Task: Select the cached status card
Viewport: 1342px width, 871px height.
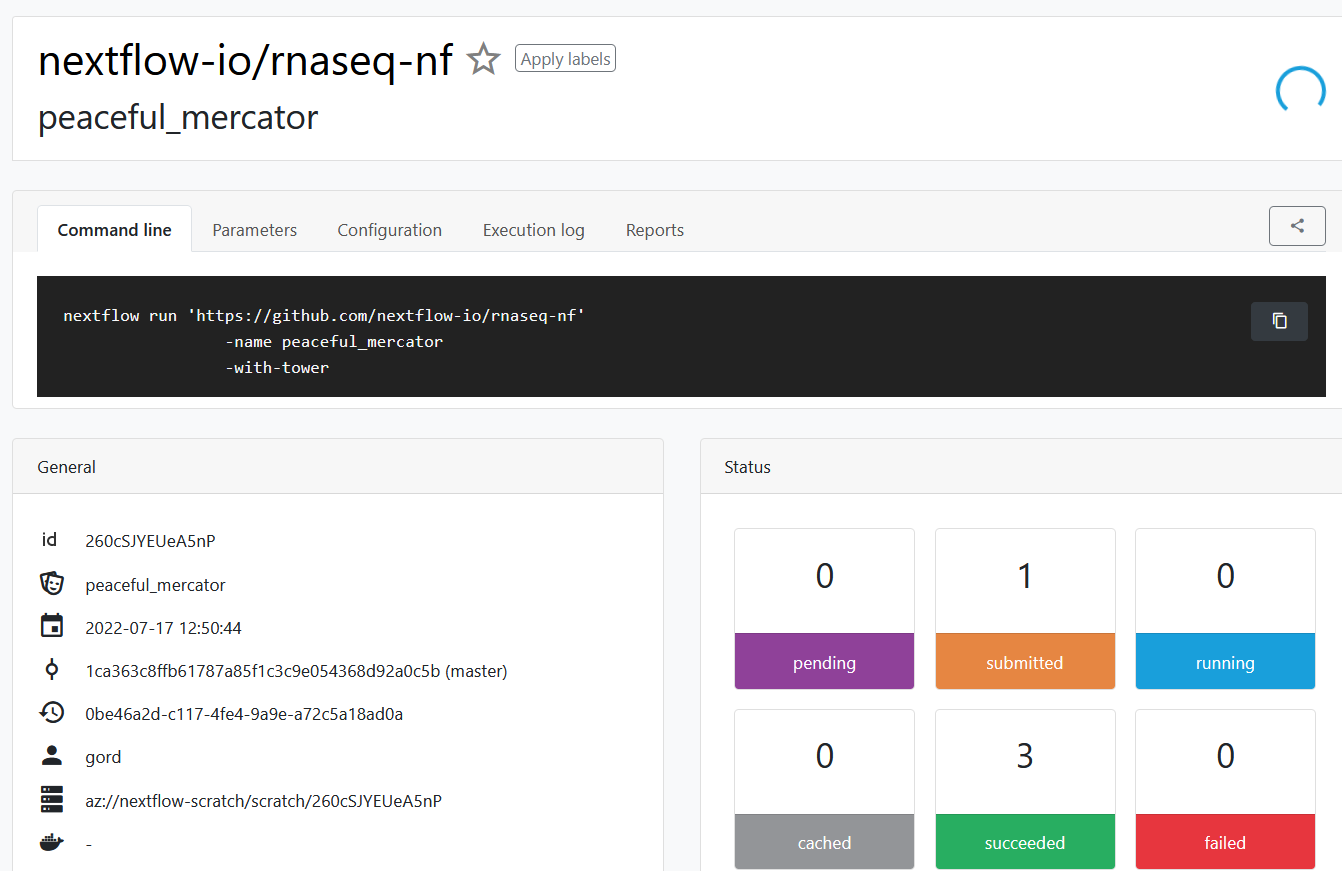Action: click(825, 789)
